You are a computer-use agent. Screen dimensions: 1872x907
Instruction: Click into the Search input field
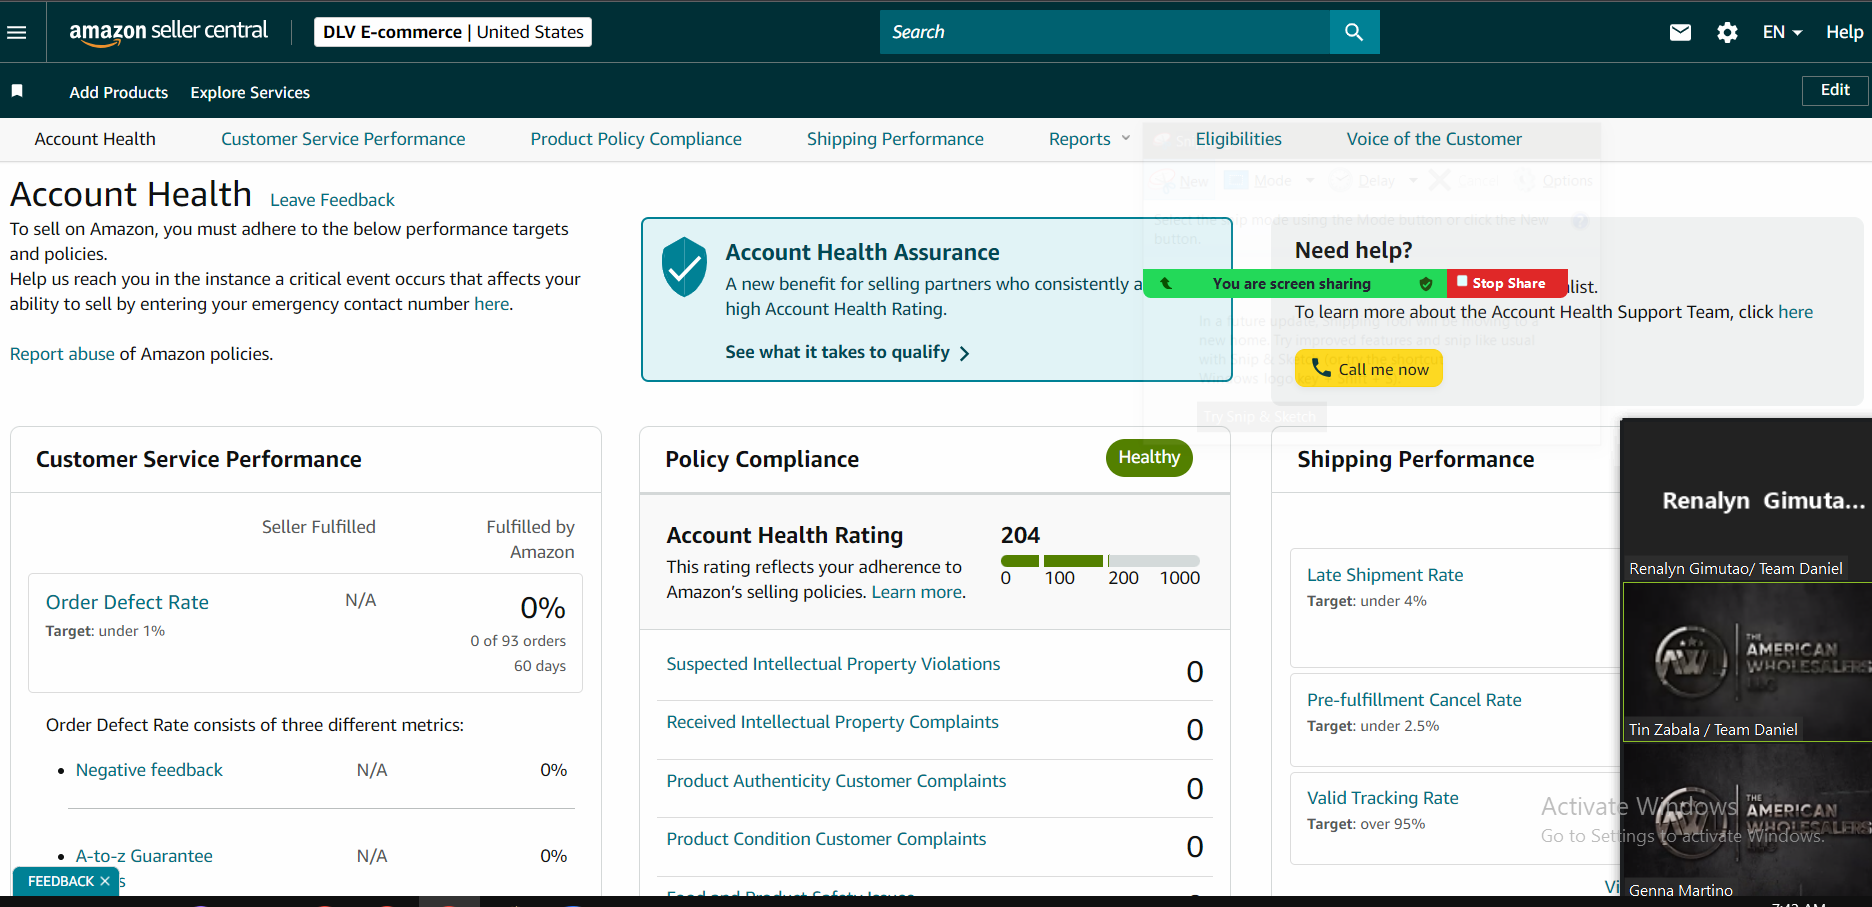1105,32
